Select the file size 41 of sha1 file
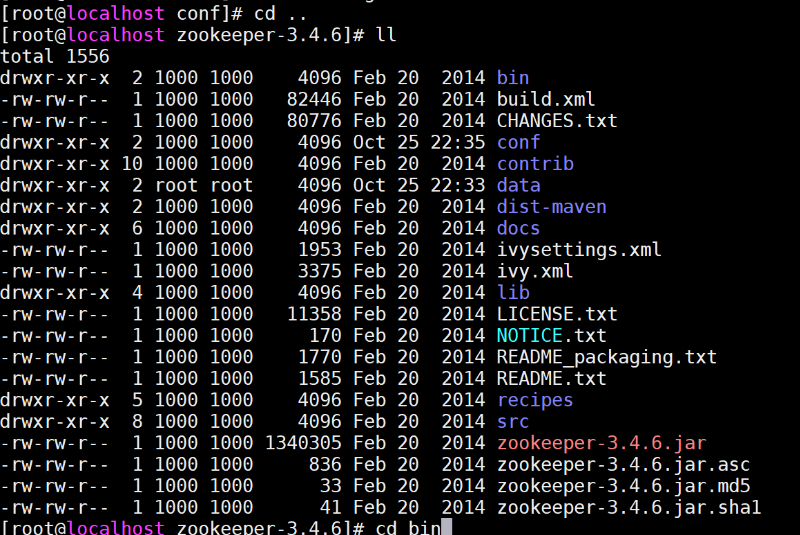 click(331, 507)
